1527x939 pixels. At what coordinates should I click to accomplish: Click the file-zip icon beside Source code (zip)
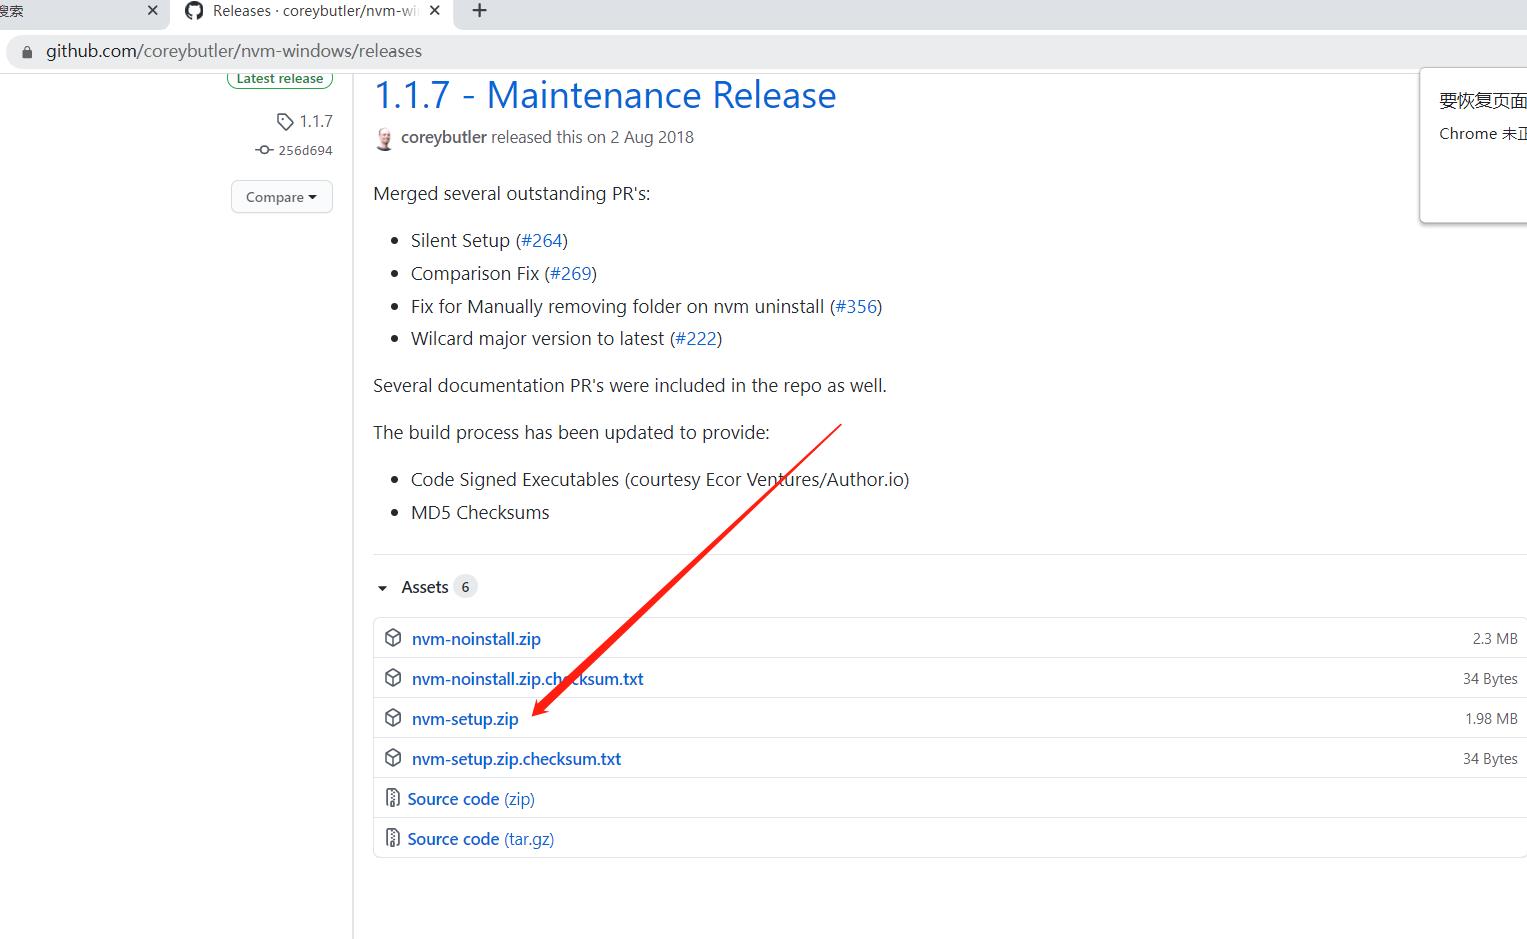[393, 798]
